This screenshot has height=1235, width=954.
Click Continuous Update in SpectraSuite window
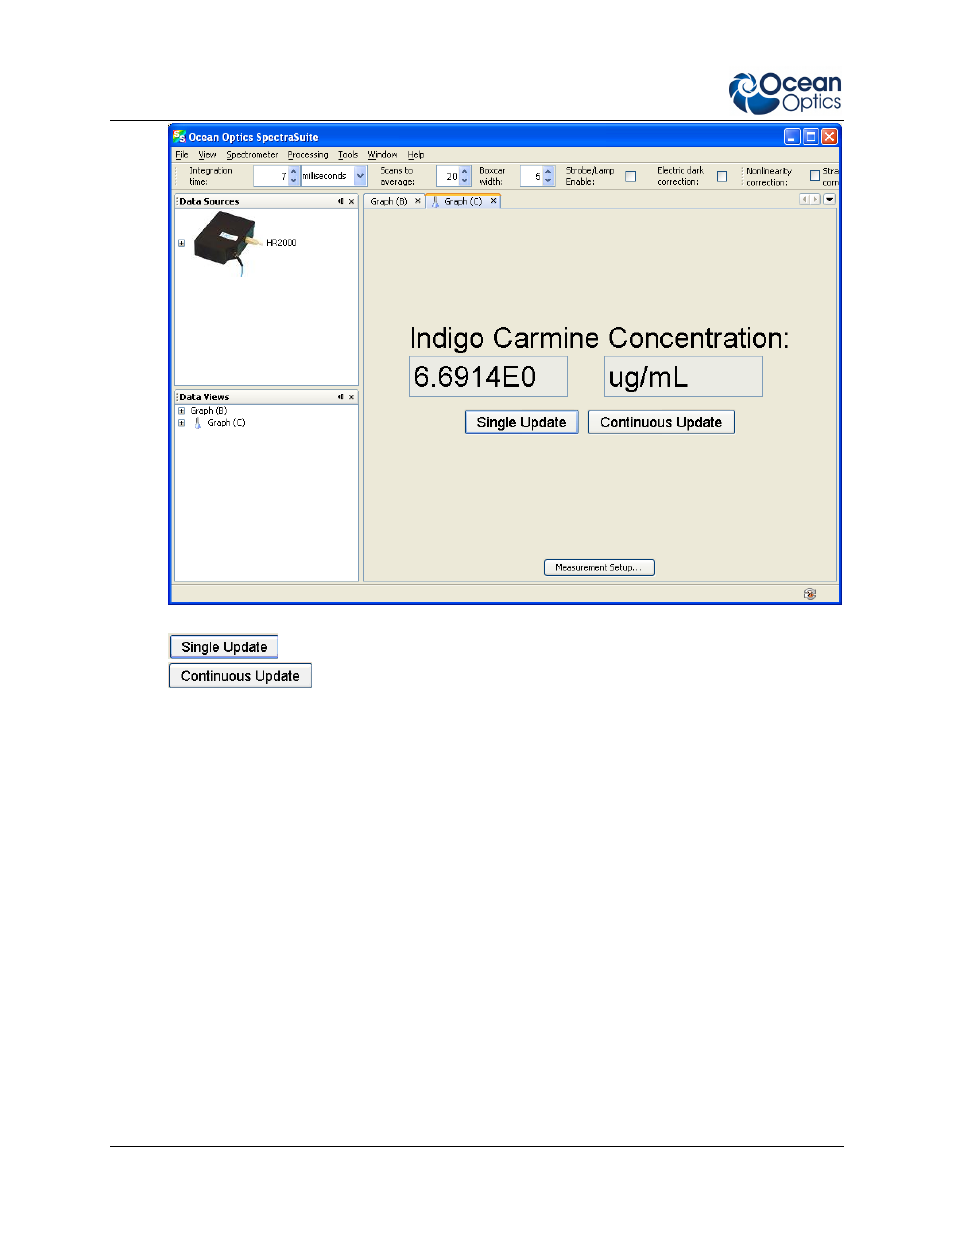pyautogui.click(x=661, y=422)
